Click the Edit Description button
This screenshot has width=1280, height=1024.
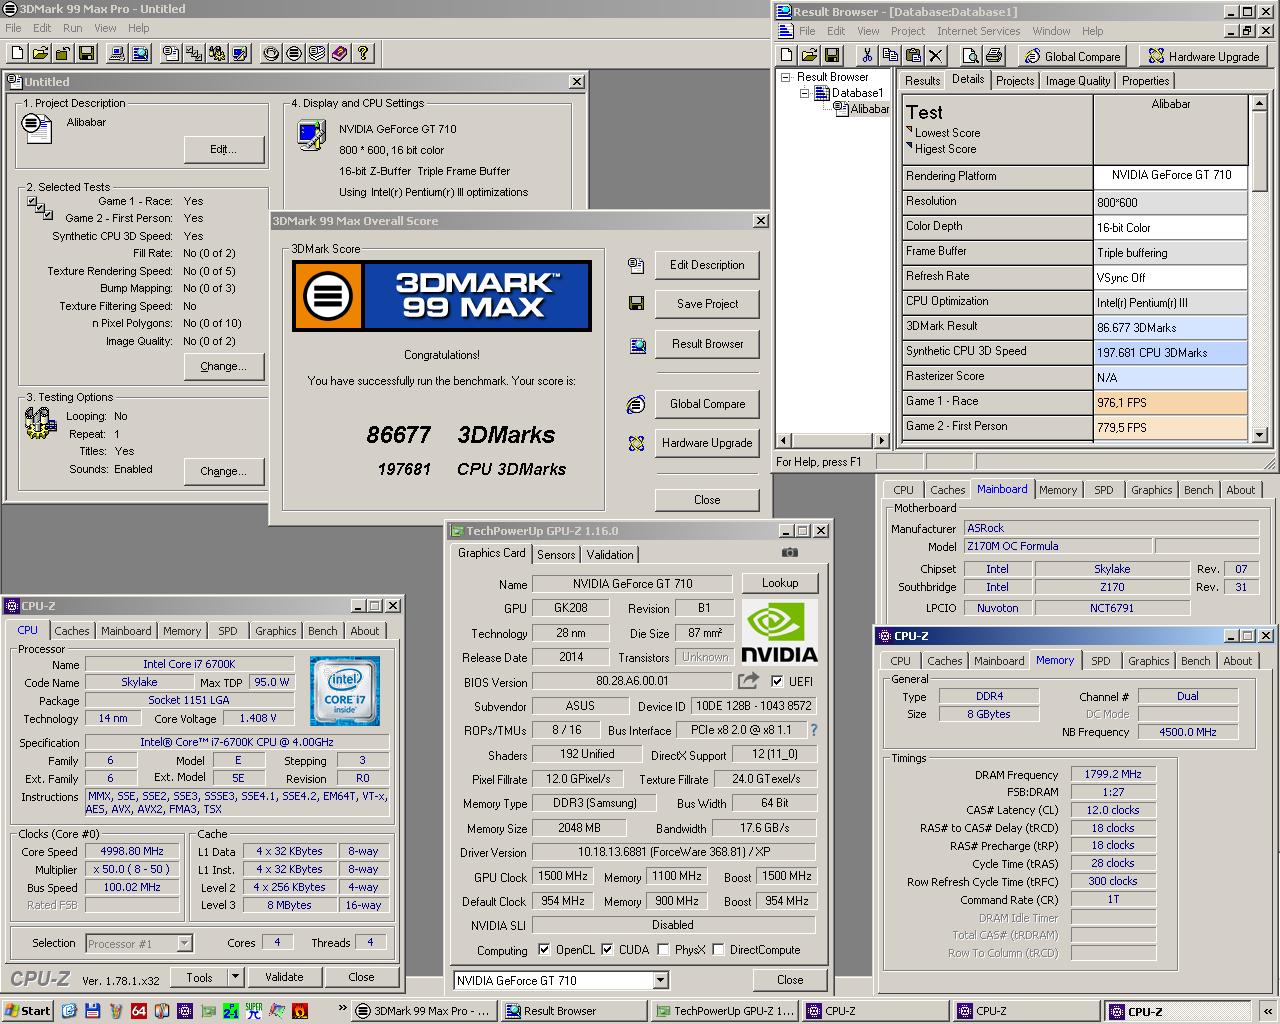[x=707, y=265]
